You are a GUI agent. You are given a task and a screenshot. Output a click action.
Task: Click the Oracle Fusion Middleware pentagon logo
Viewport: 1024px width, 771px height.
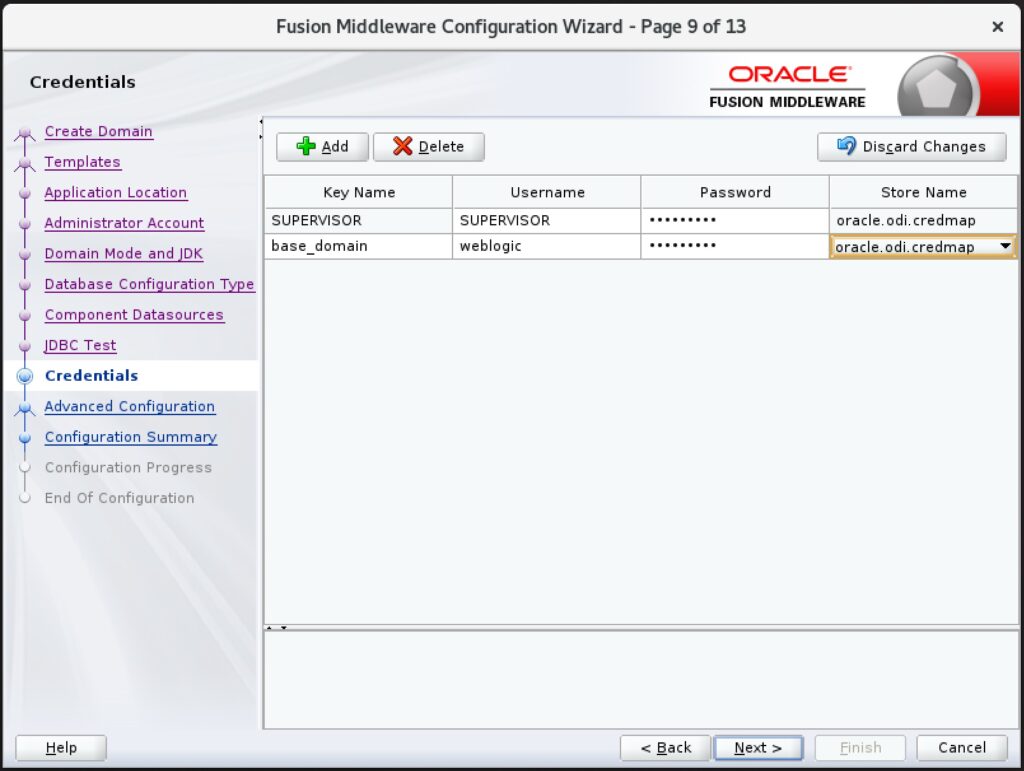[x=936, y=89]
